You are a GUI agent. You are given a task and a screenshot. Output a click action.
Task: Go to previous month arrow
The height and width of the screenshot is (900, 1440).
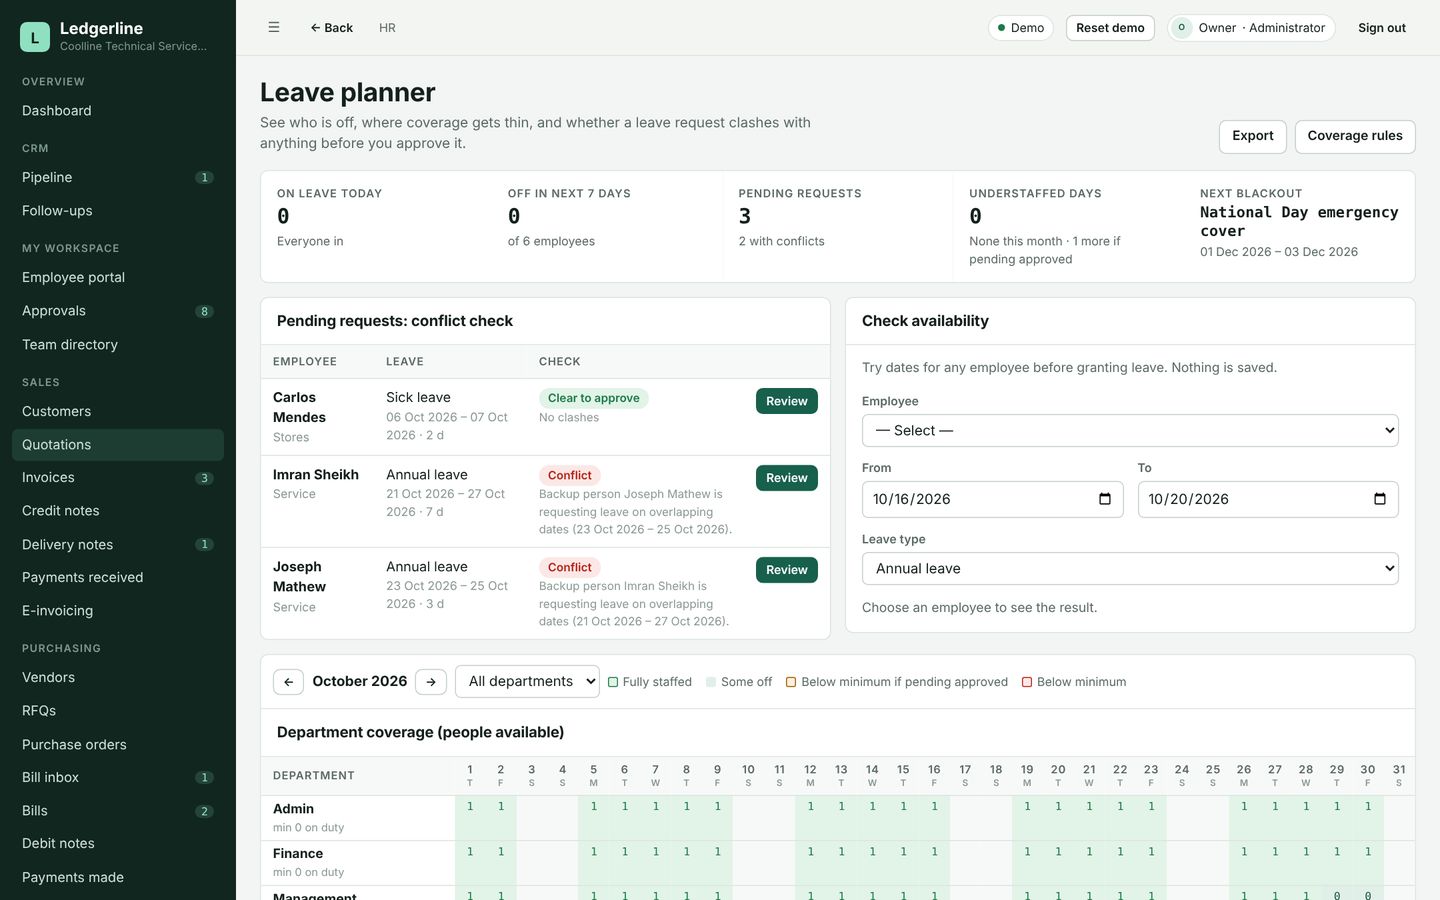(288, 682)
